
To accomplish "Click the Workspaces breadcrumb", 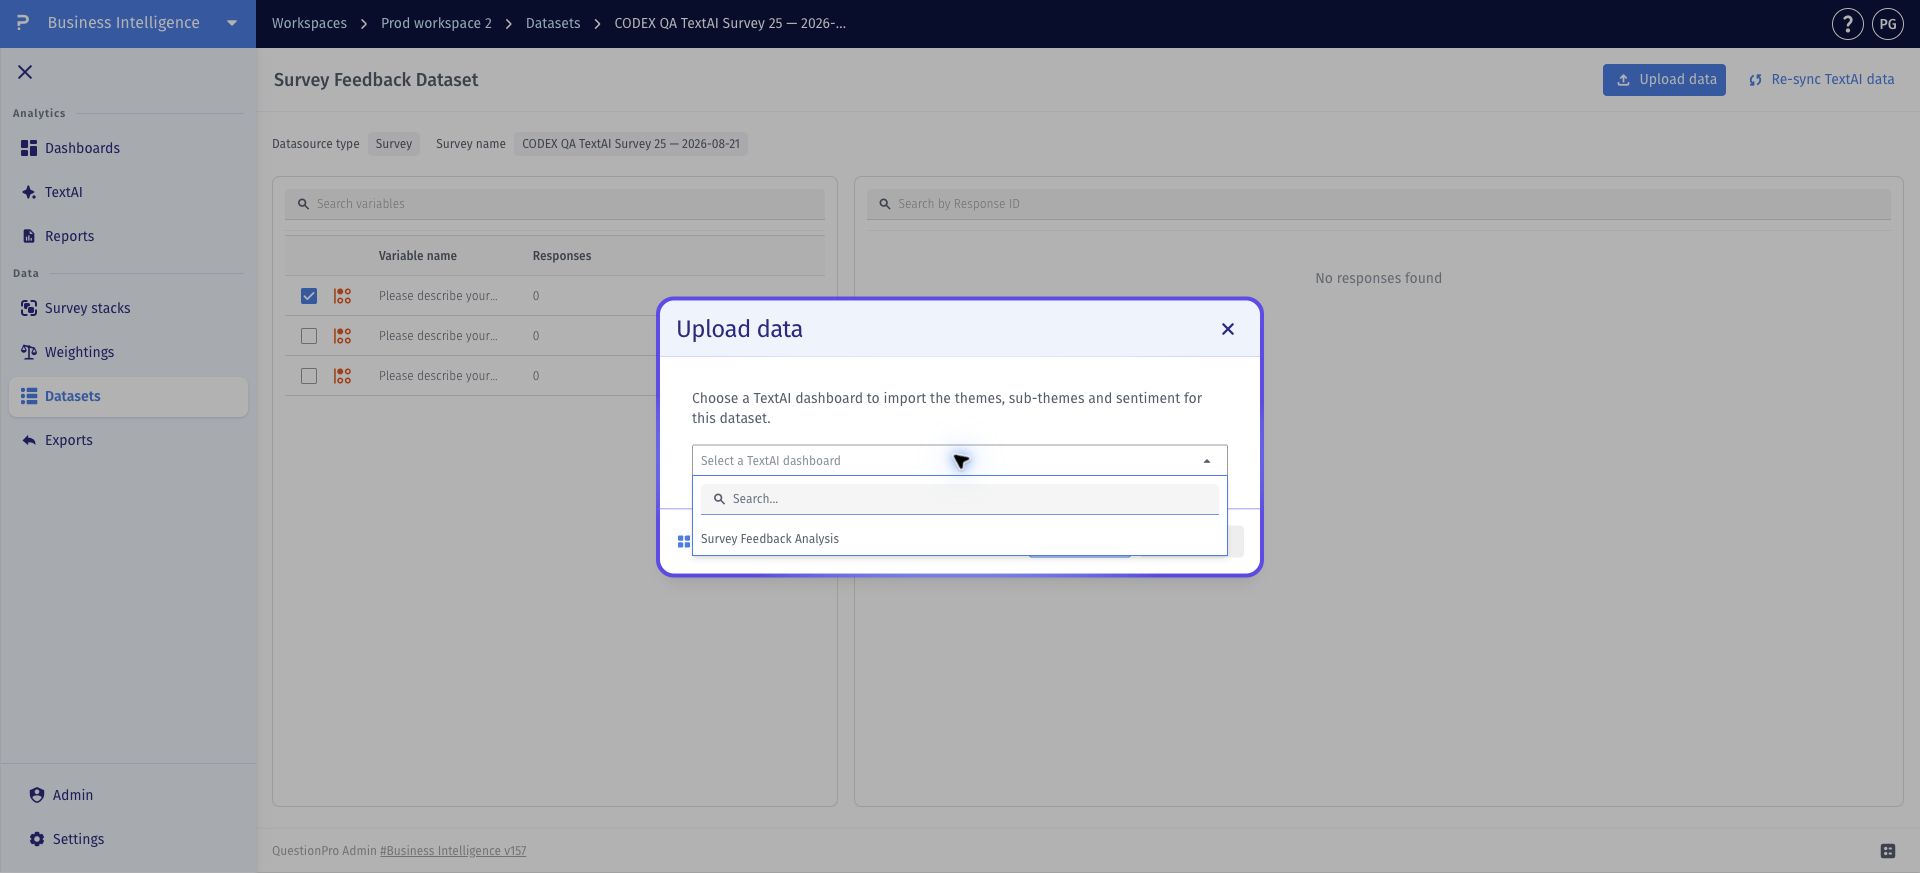I will [x=309, y=23].
